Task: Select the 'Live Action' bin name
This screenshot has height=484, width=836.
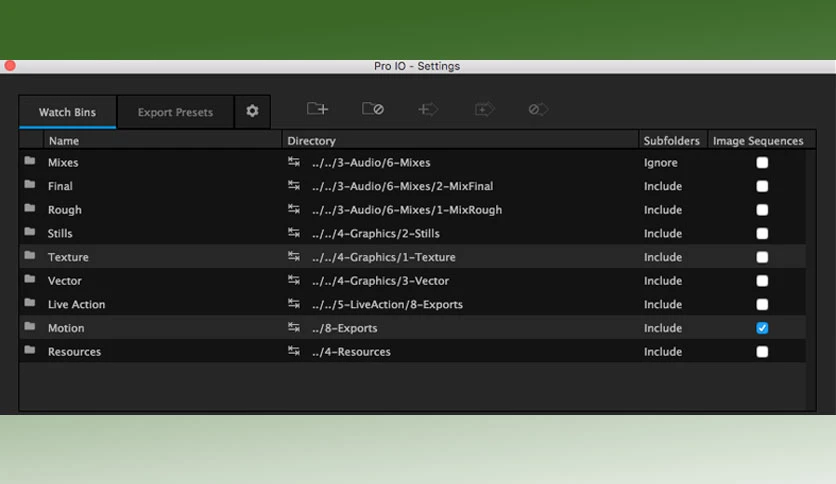Action: point(77,304)
